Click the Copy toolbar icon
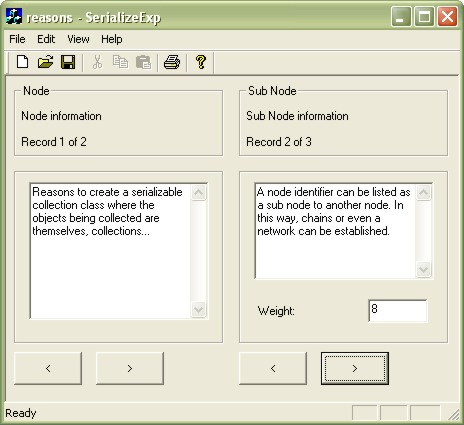This screenshot has height=425, width=464. coord(120,62)
